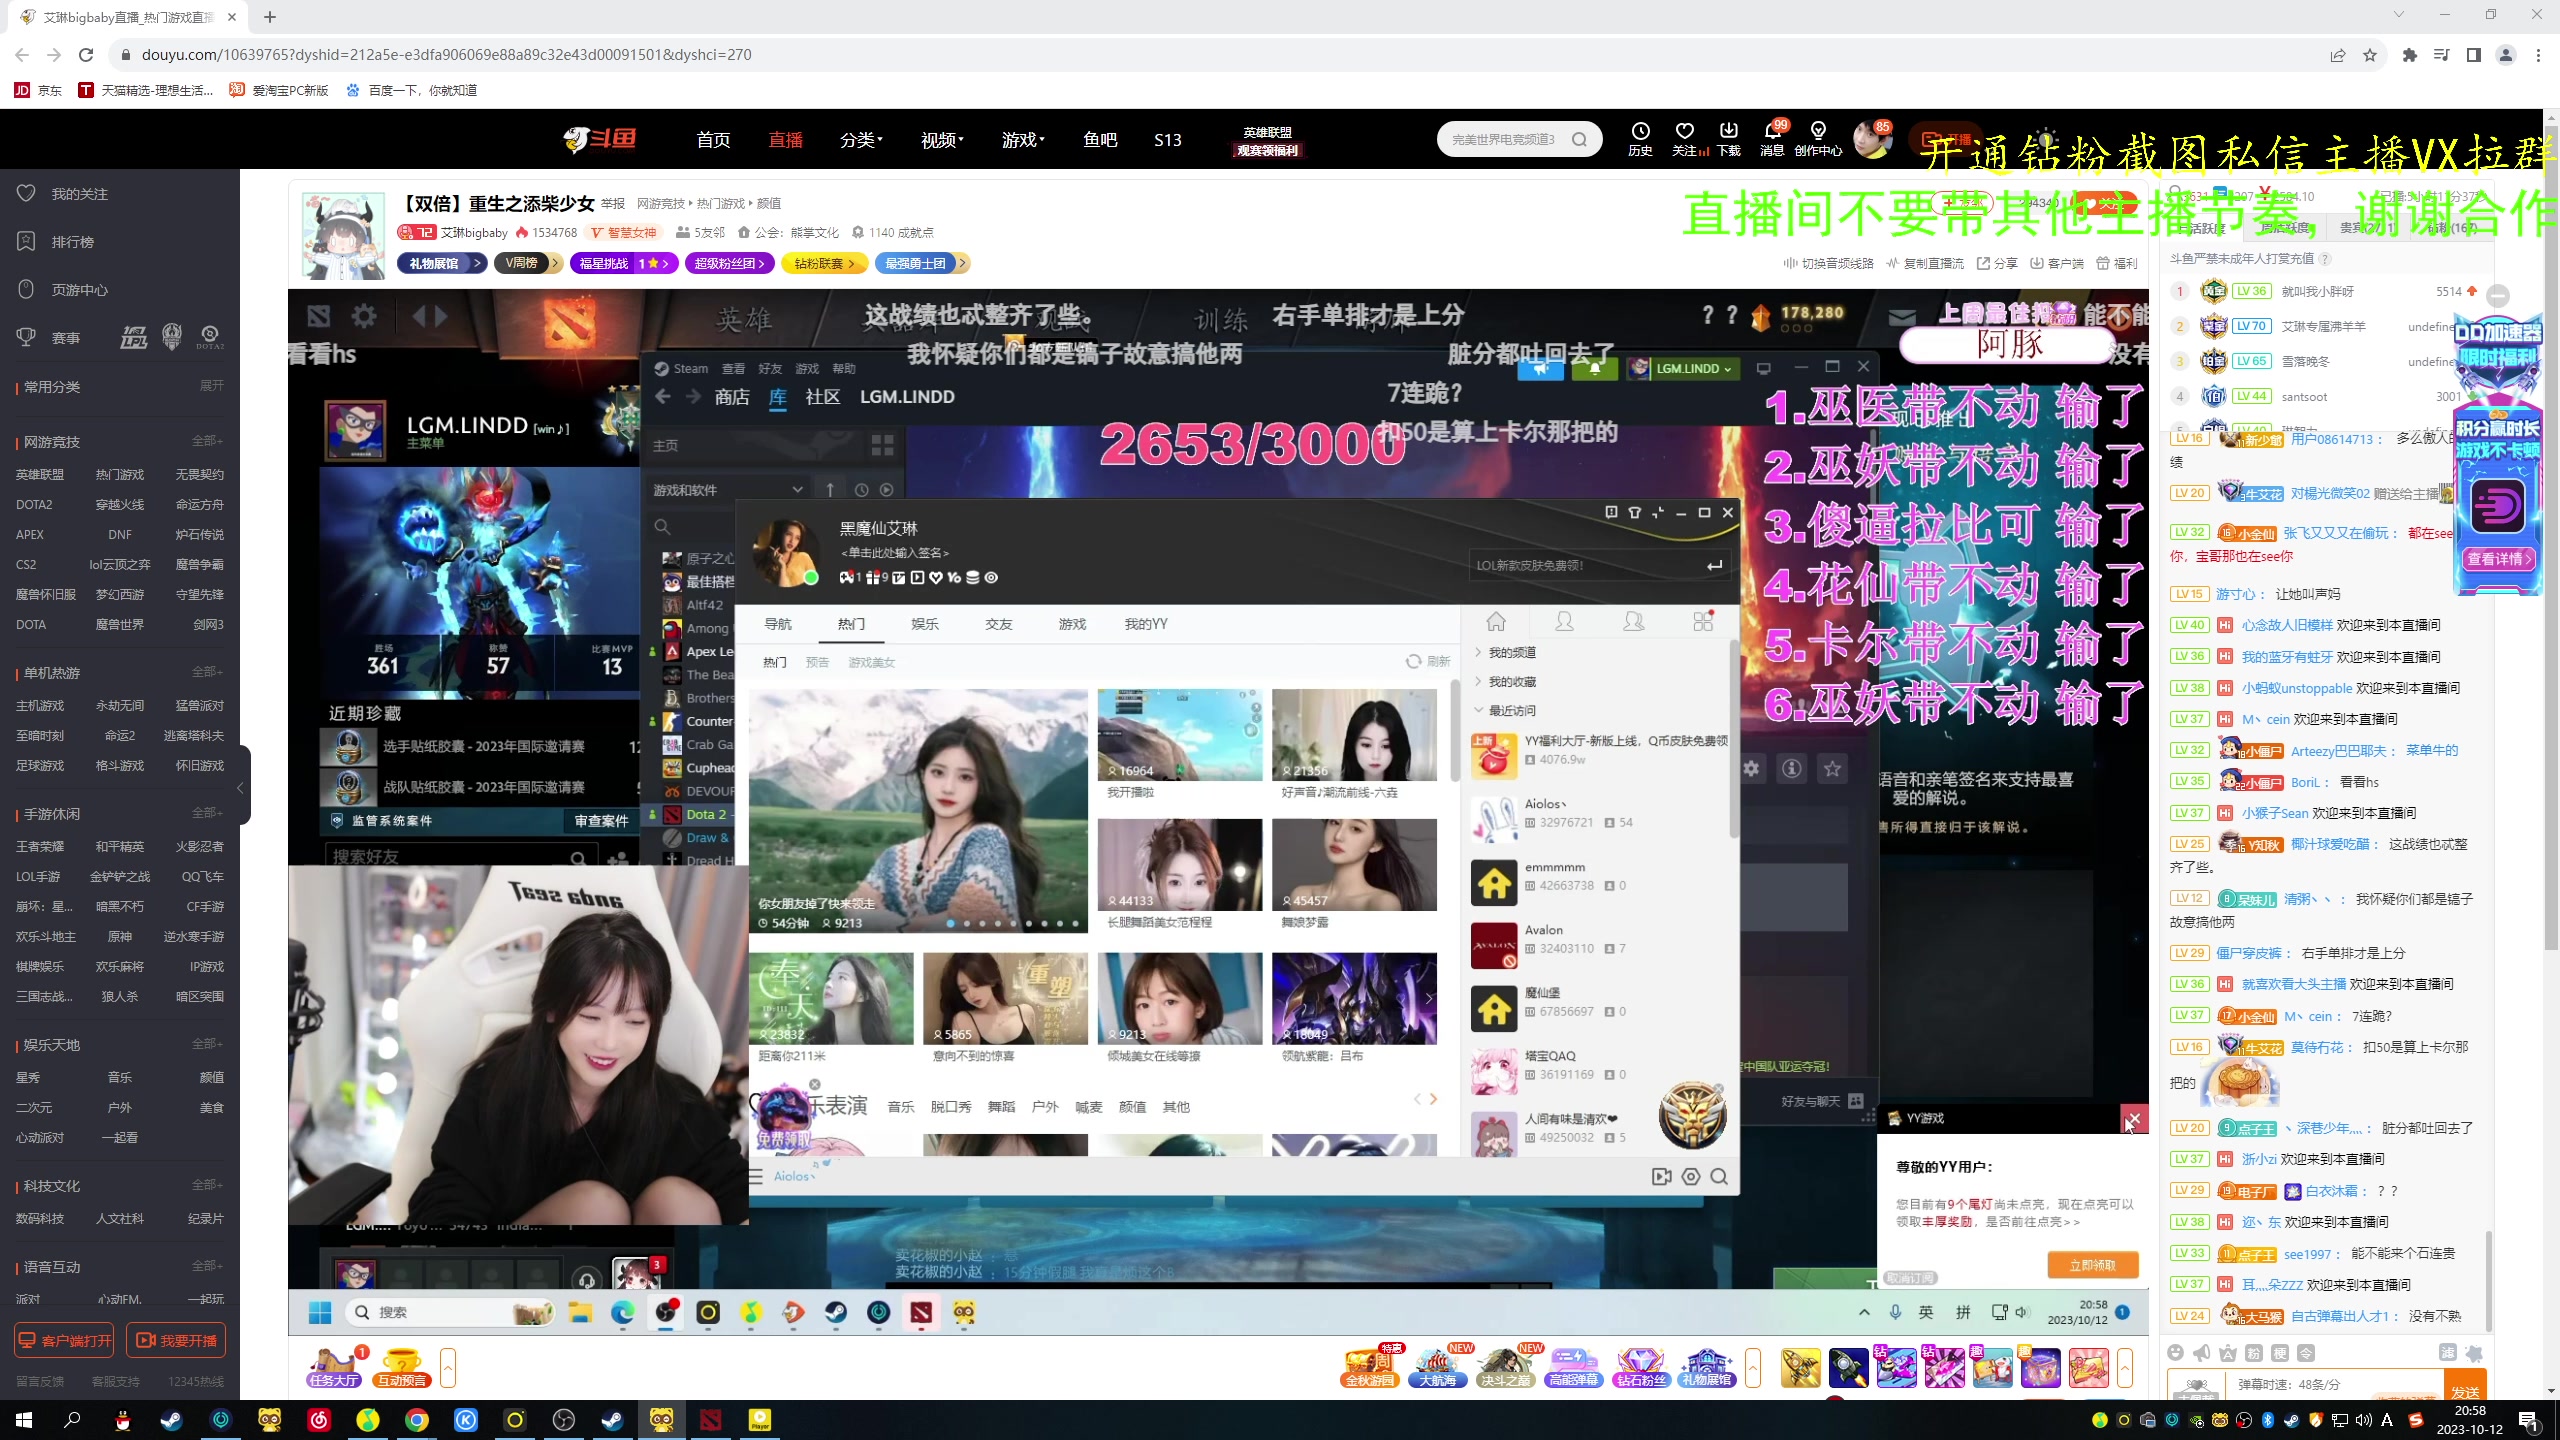
Task: Expand the gift list arrow beside the last gift
Action: [x=2124, y=1367]
